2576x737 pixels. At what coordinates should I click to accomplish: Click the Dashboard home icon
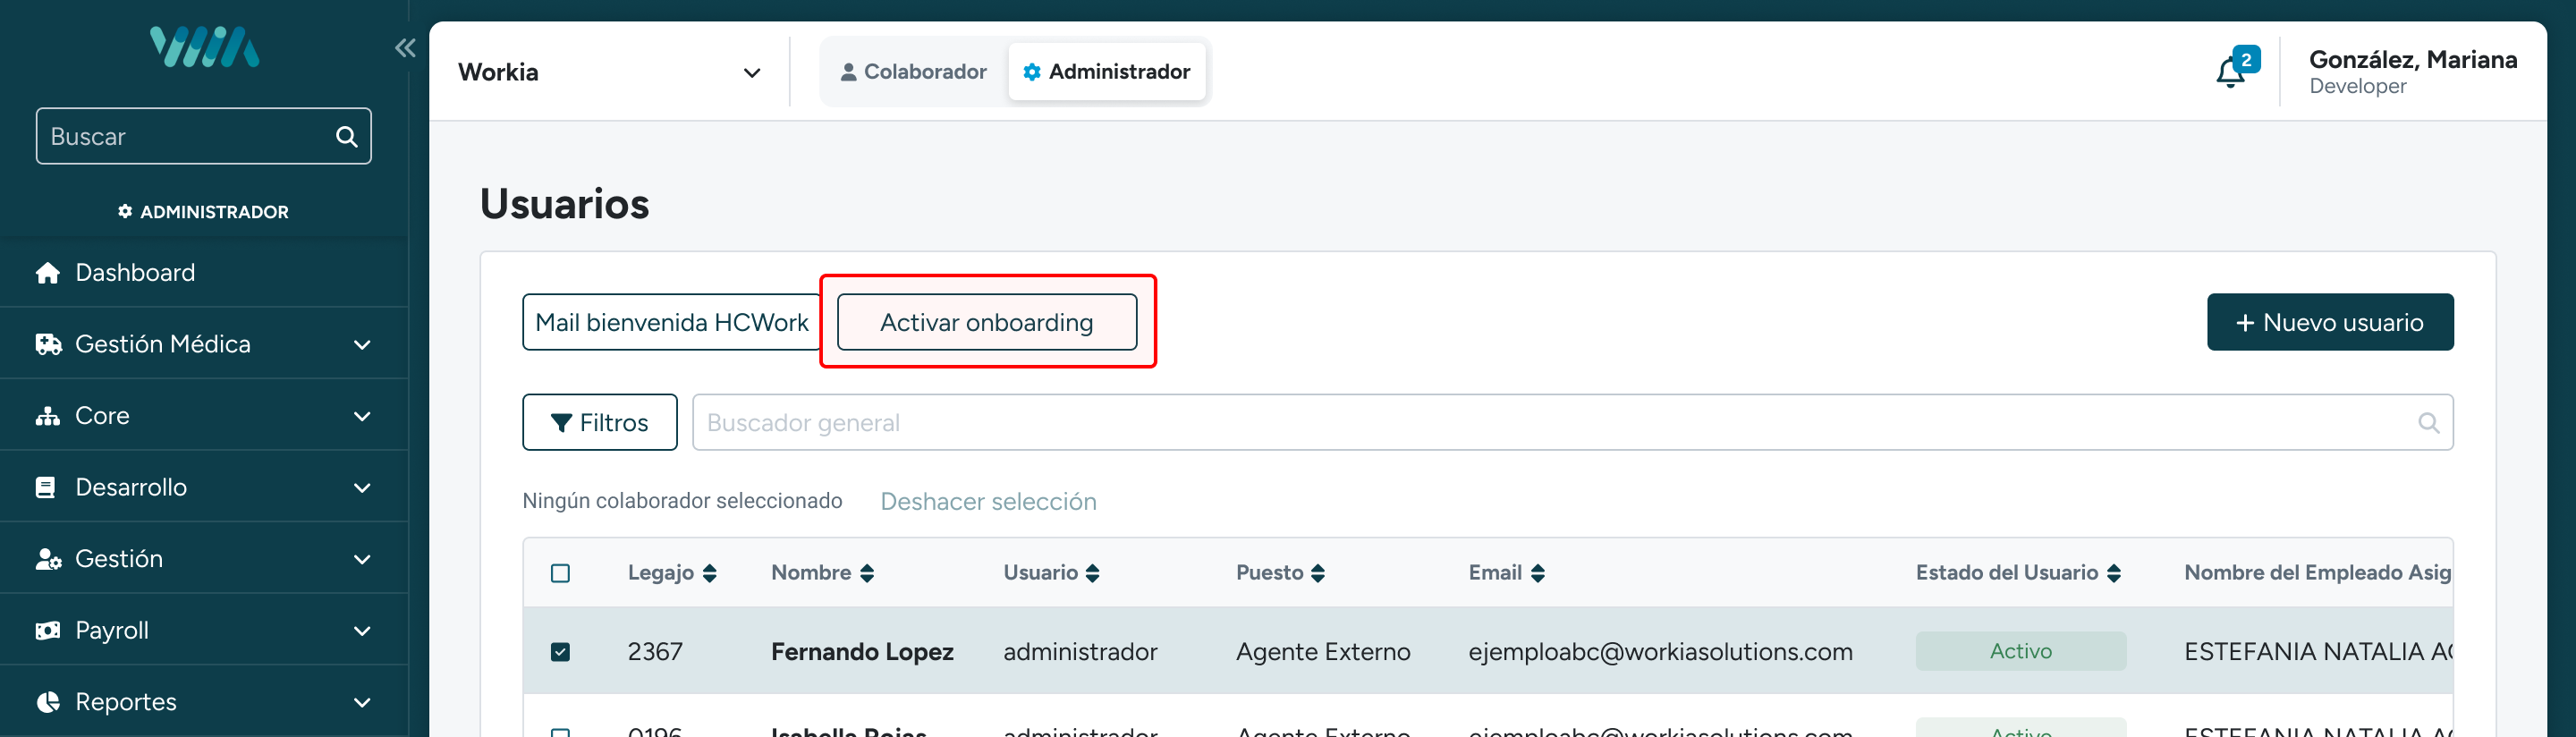tap(47, 273)
